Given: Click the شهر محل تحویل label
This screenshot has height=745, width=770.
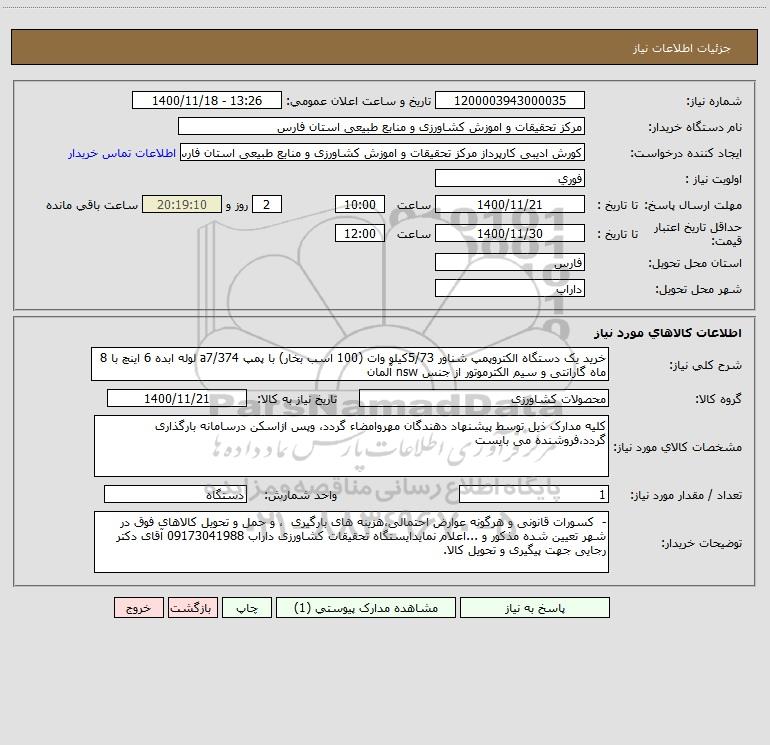Looking at the screenshot, I should pos(699,289).
